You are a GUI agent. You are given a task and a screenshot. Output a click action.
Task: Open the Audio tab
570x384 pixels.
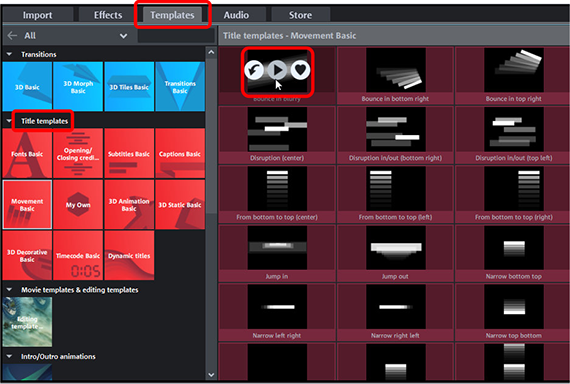click(x=236, y=15)
